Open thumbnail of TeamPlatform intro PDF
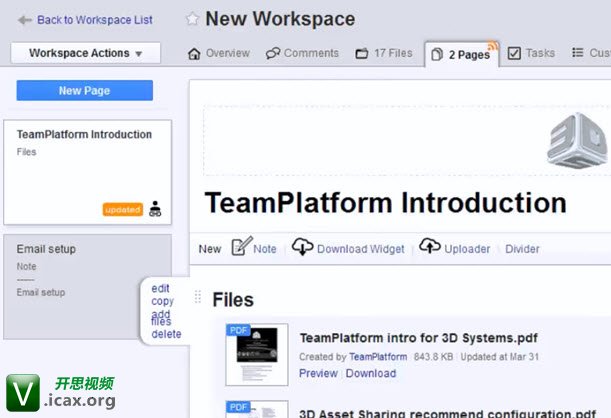611x418 pixels. [257, 355]
